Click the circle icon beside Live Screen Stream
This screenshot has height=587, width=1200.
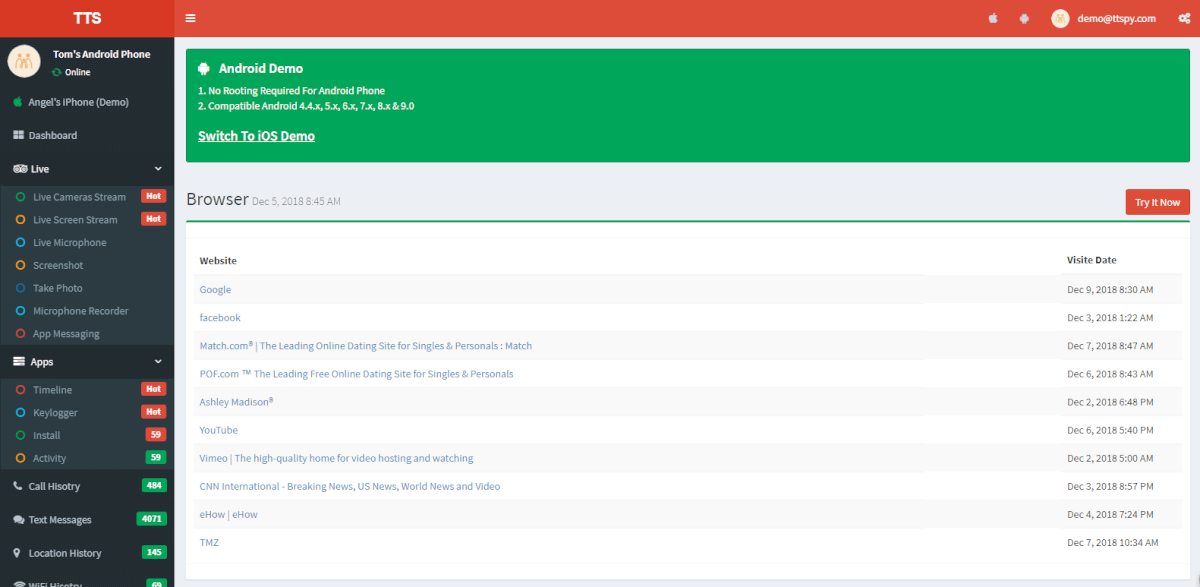click(21, 220)
